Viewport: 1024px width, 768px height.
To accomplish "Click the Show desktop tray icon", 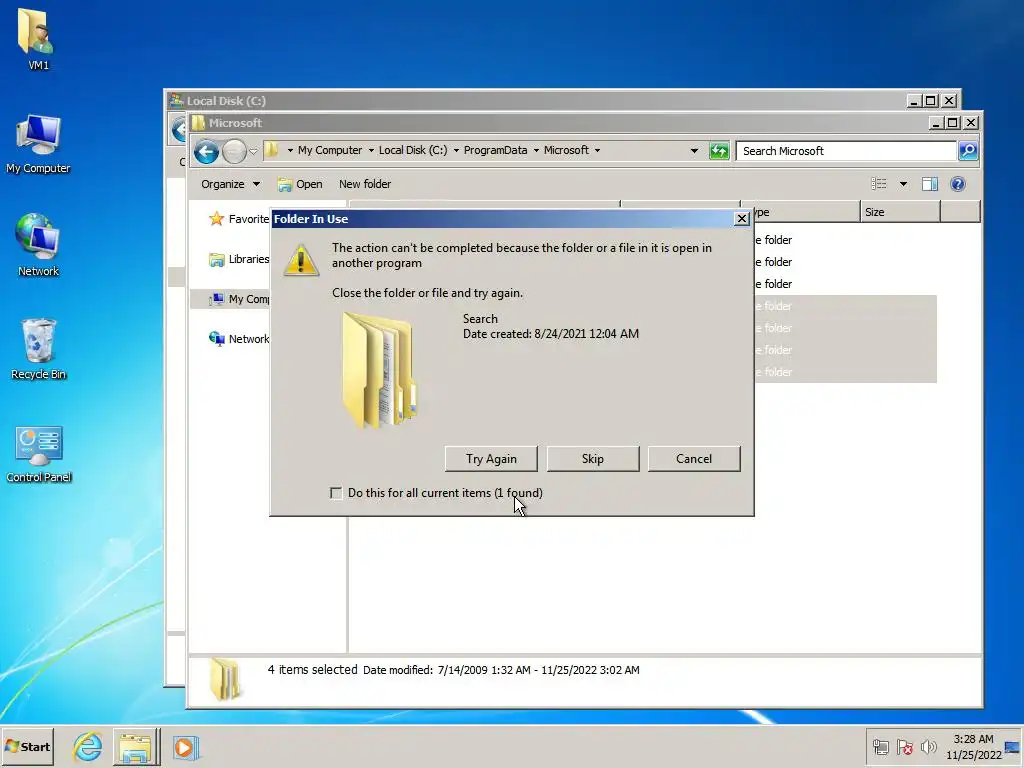I will [1013, 746].
